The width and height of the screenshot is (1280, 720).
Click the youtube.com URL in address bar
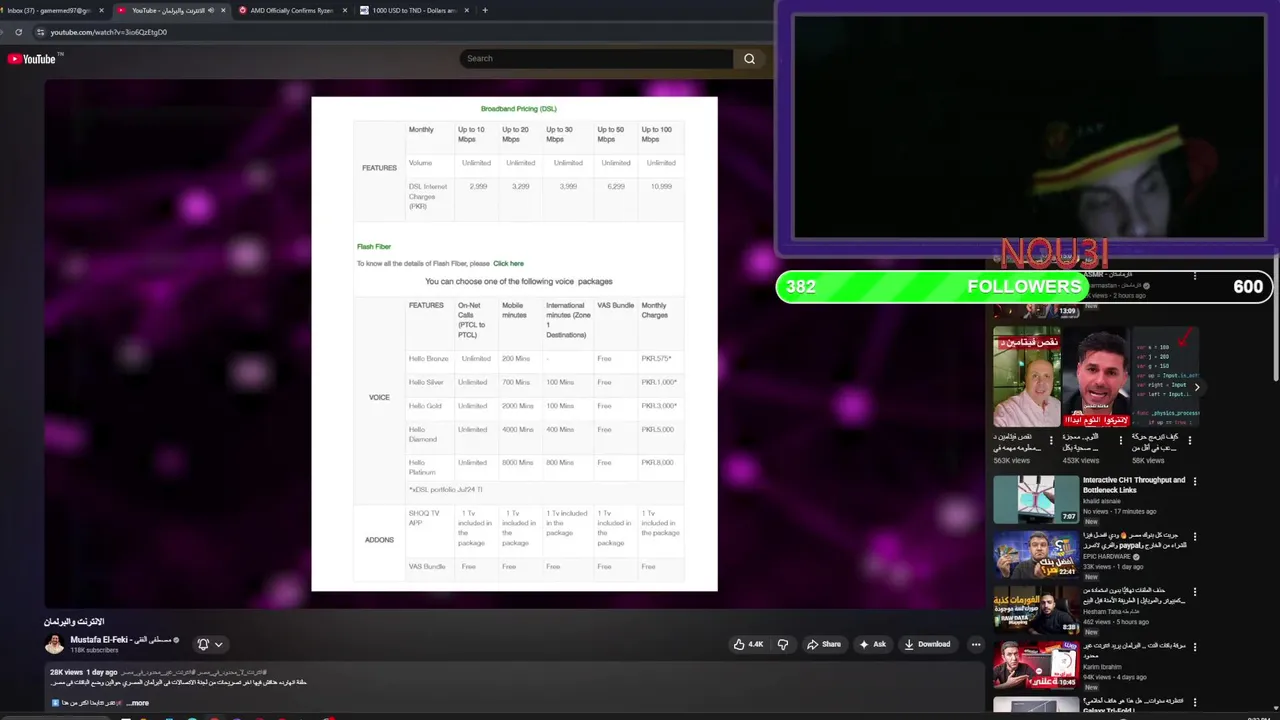[108, 32]
